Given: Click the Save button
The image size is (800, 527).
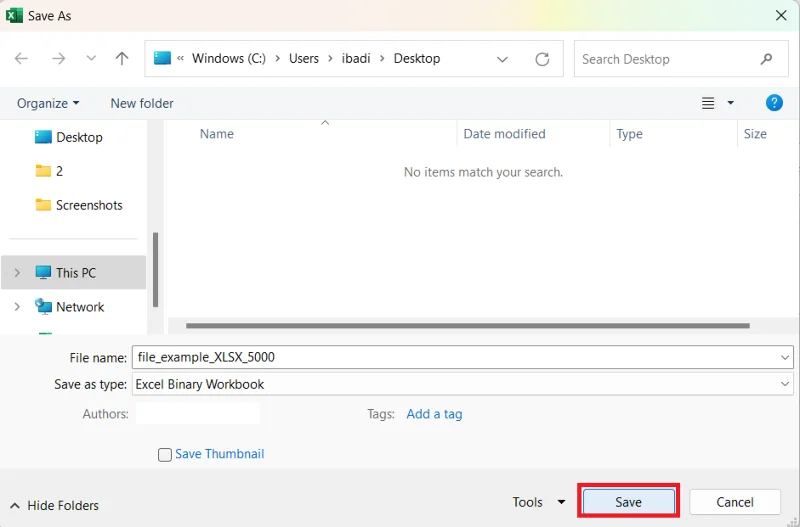Looking at the screenshot, I should pyautogui.click(x=628, y=502).
